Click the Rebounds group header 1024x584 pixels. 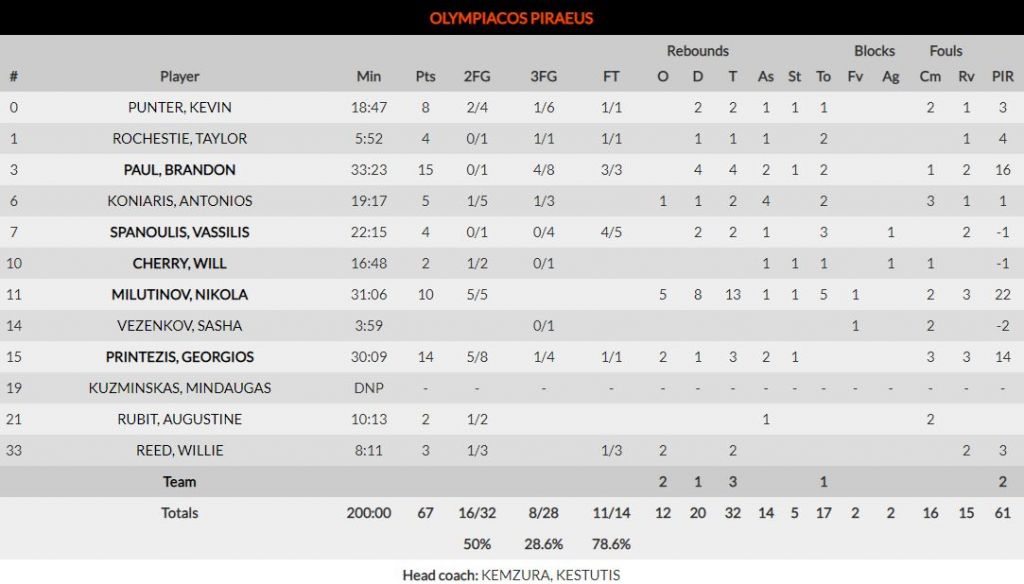[x=698, y=51]
